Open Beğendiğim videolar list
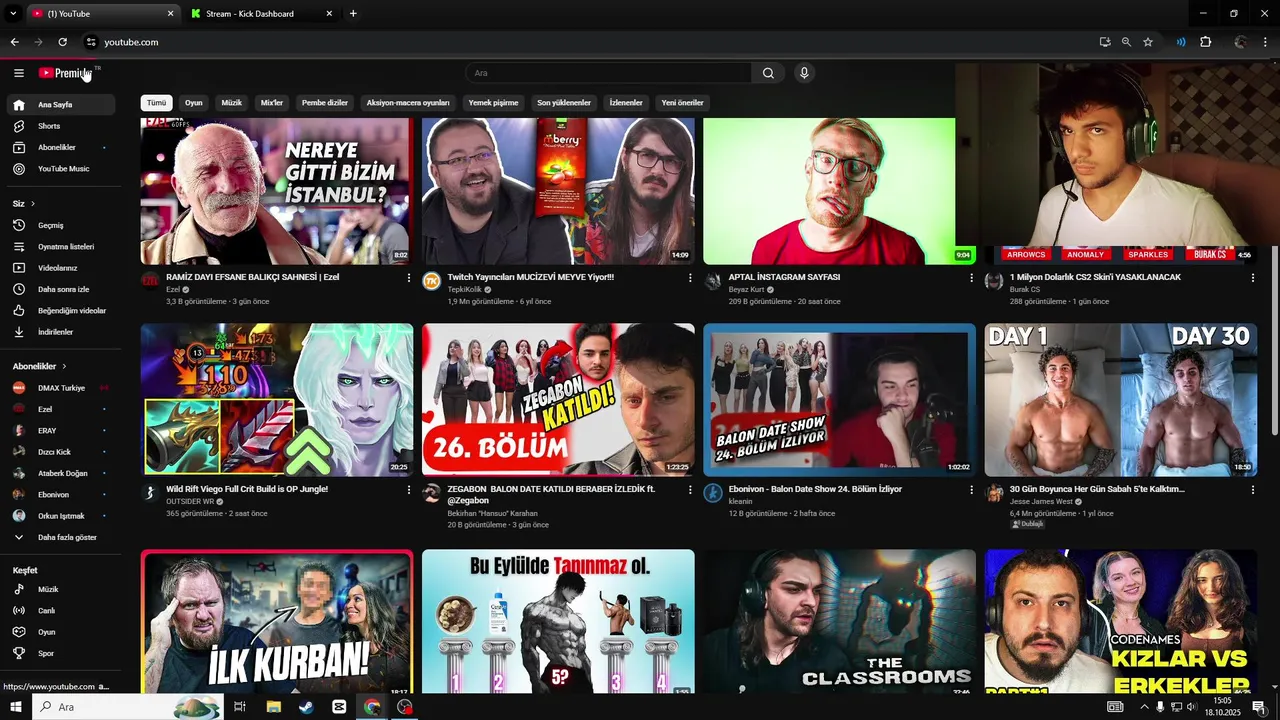Viewport: 1280px width, 720px height. pos(60,310)
